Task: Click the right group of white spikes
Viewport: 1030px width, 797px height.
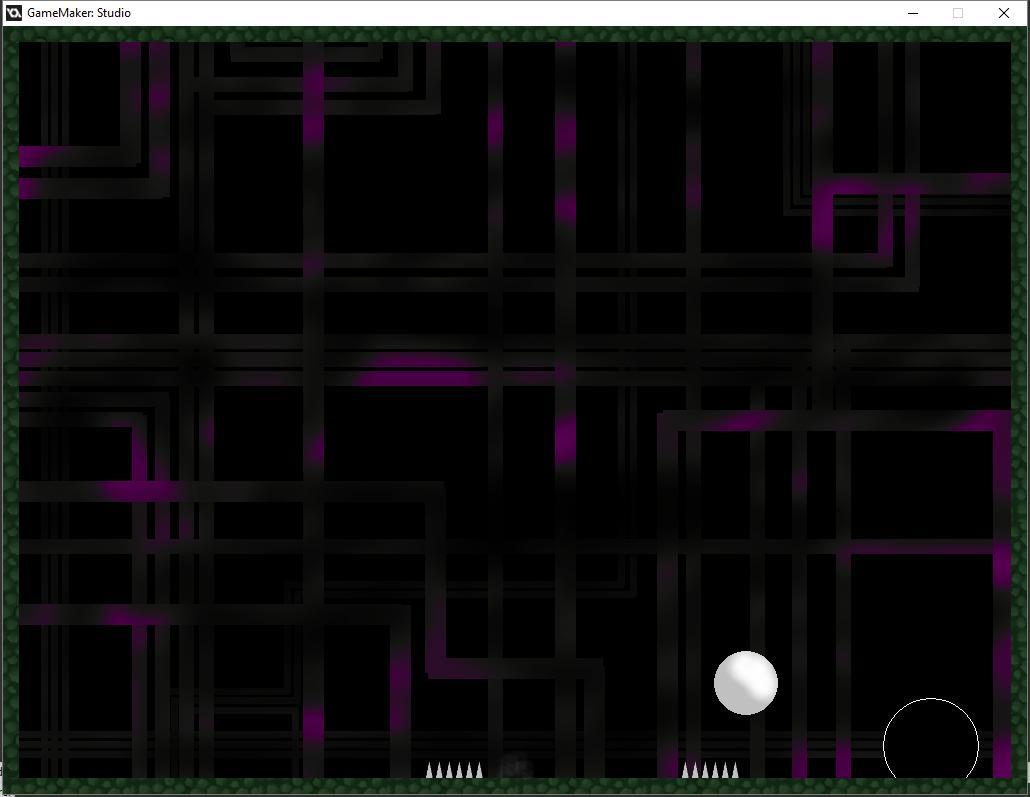Action: pyautogui.click(x=710, y=770)
